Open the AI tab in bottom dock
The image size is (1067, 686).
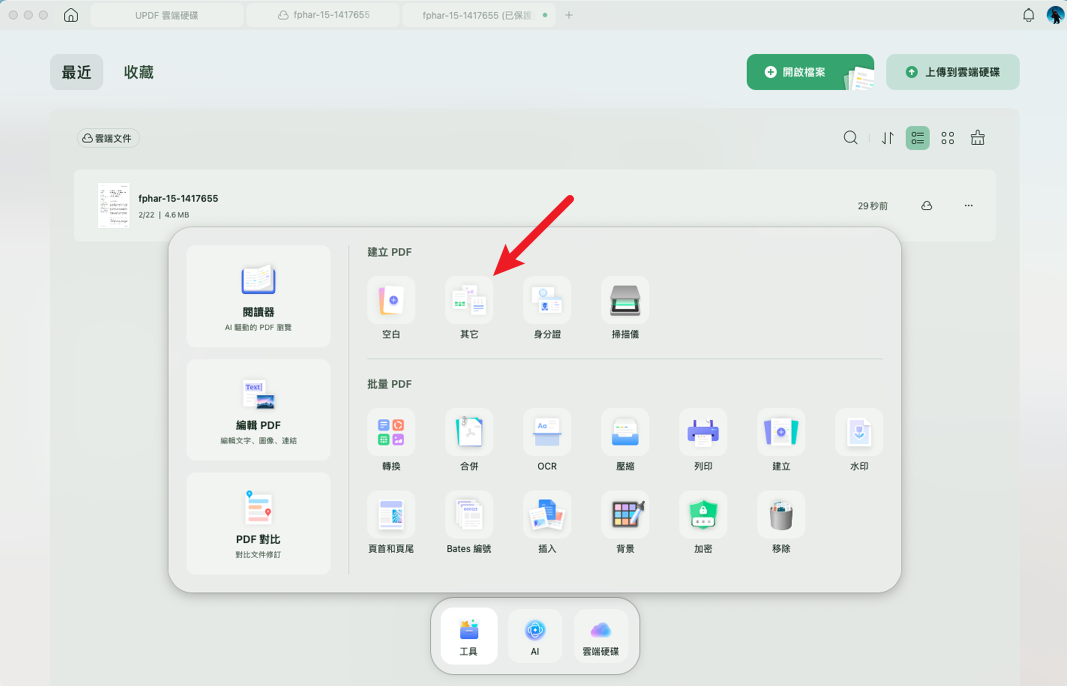tap(535, 636)
